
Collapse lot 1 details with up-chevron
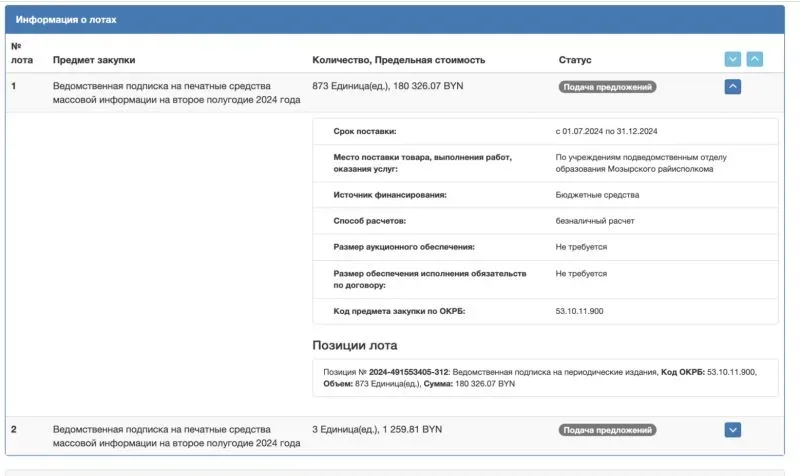732,87
